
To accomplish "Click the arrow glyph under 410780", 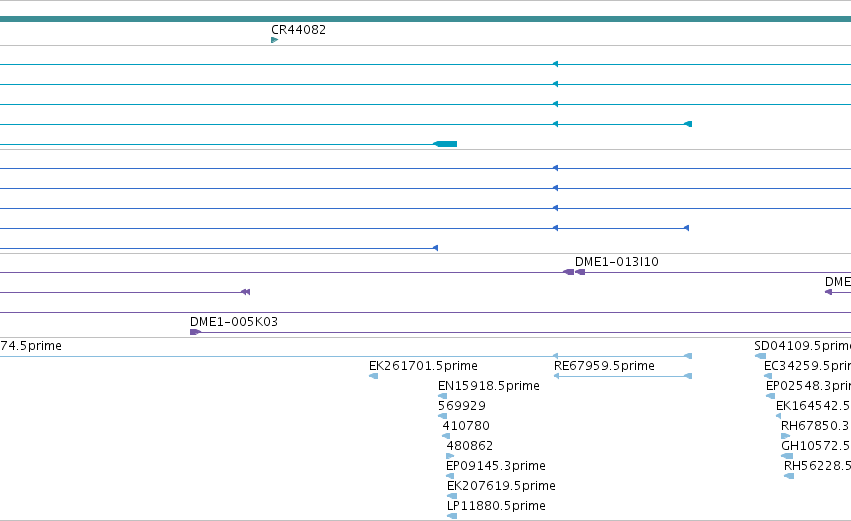I will pyautogui.click(x=446, y=436).
